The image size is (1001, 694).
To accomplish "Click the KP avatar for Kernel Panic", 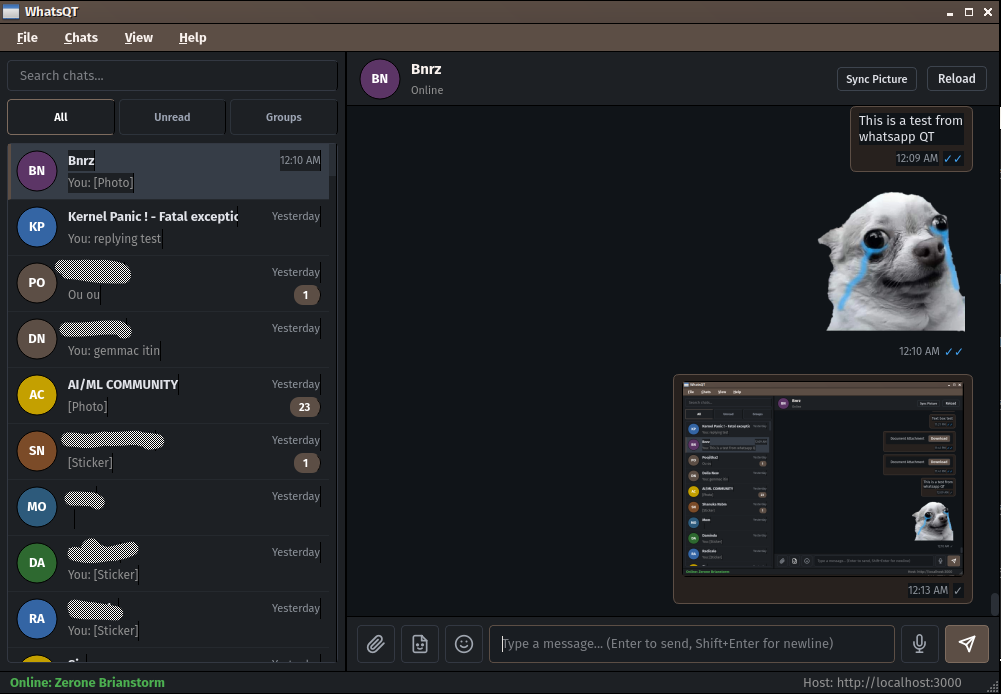I will click(37, 227).
